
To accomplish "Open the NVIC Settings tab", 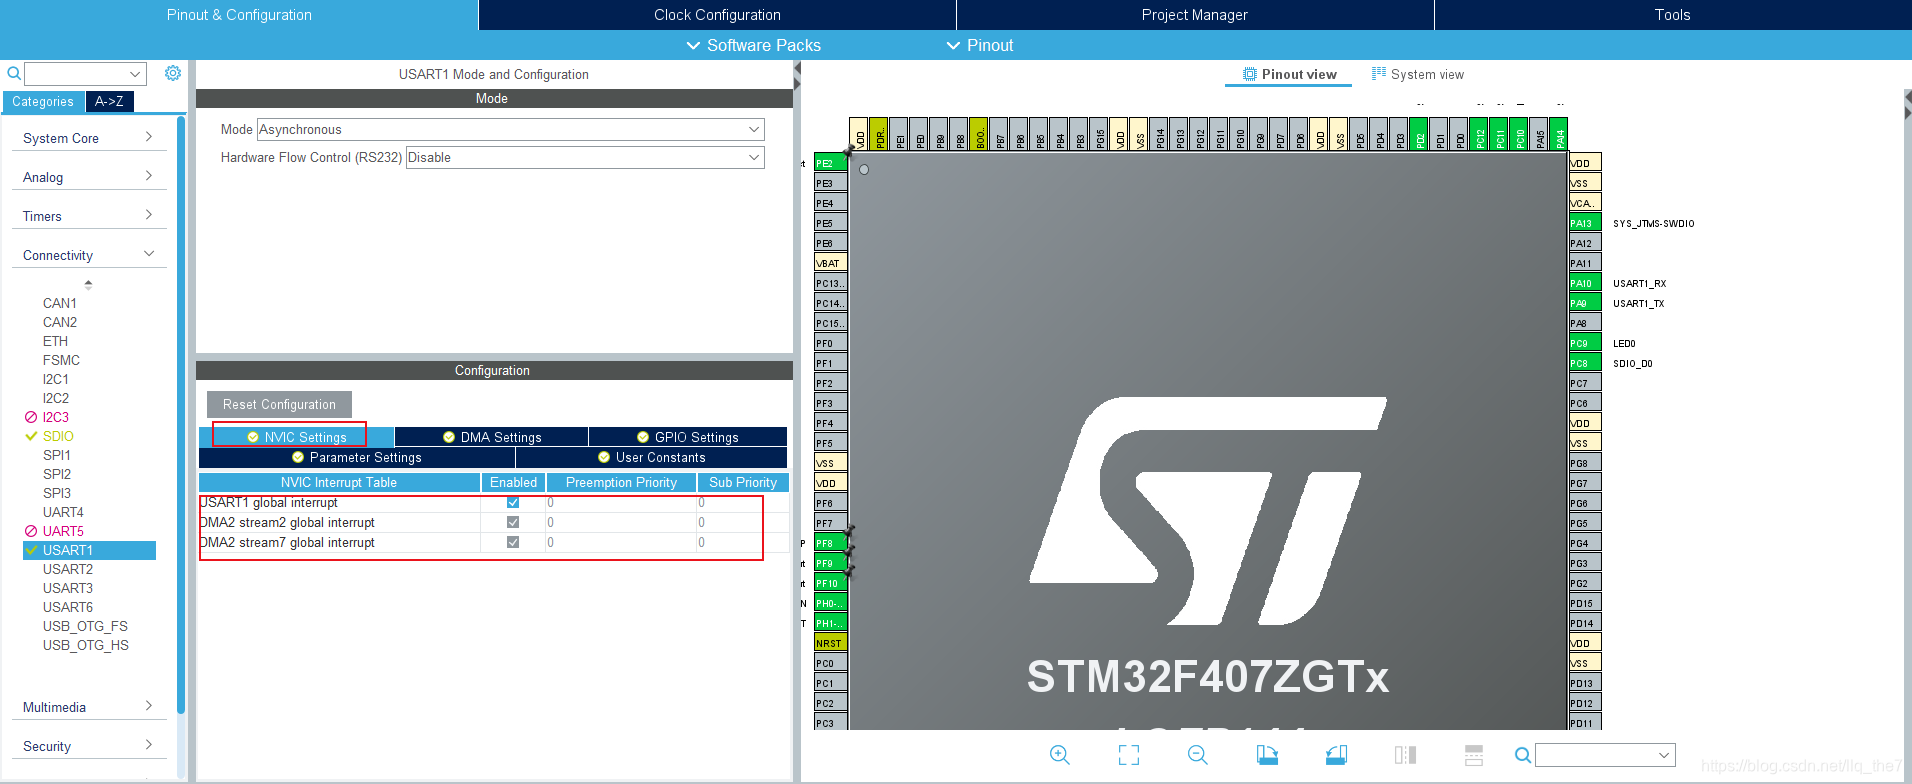I will [x=296, y=437].
